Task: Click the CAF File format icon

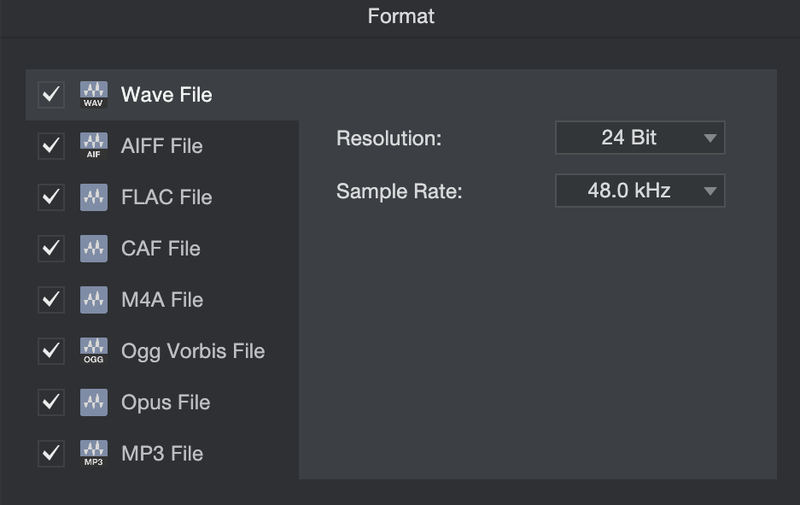Action: (x=93, y=248)
